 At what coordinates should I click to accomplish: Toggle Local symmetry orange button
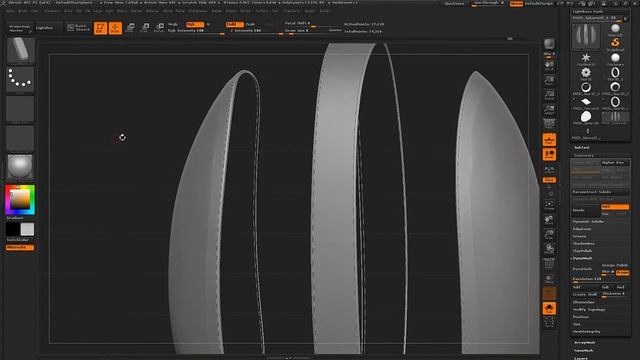pos(549,154)
